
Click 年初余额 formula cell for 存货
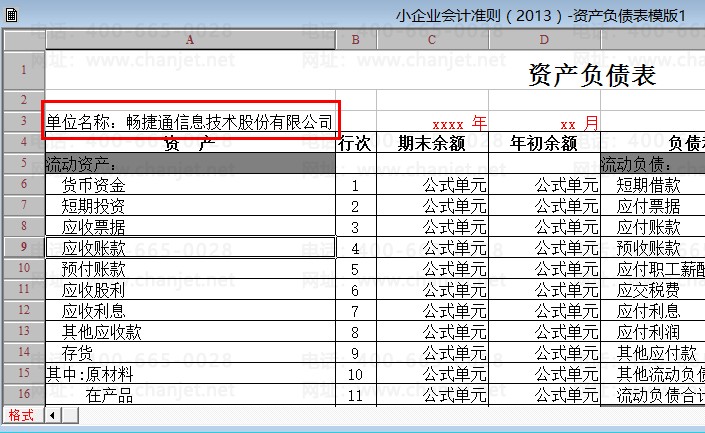tap(544, 353)
